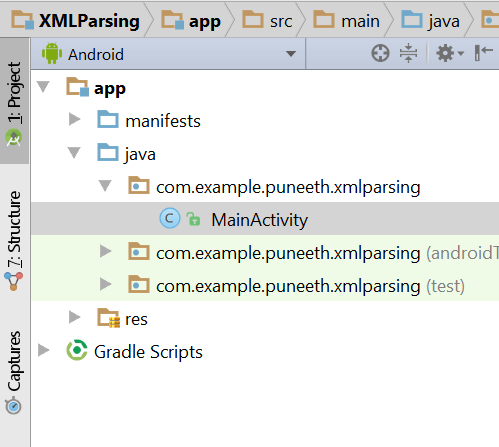
Task: Select the res folder label
Action: click(x=136, y=320)
